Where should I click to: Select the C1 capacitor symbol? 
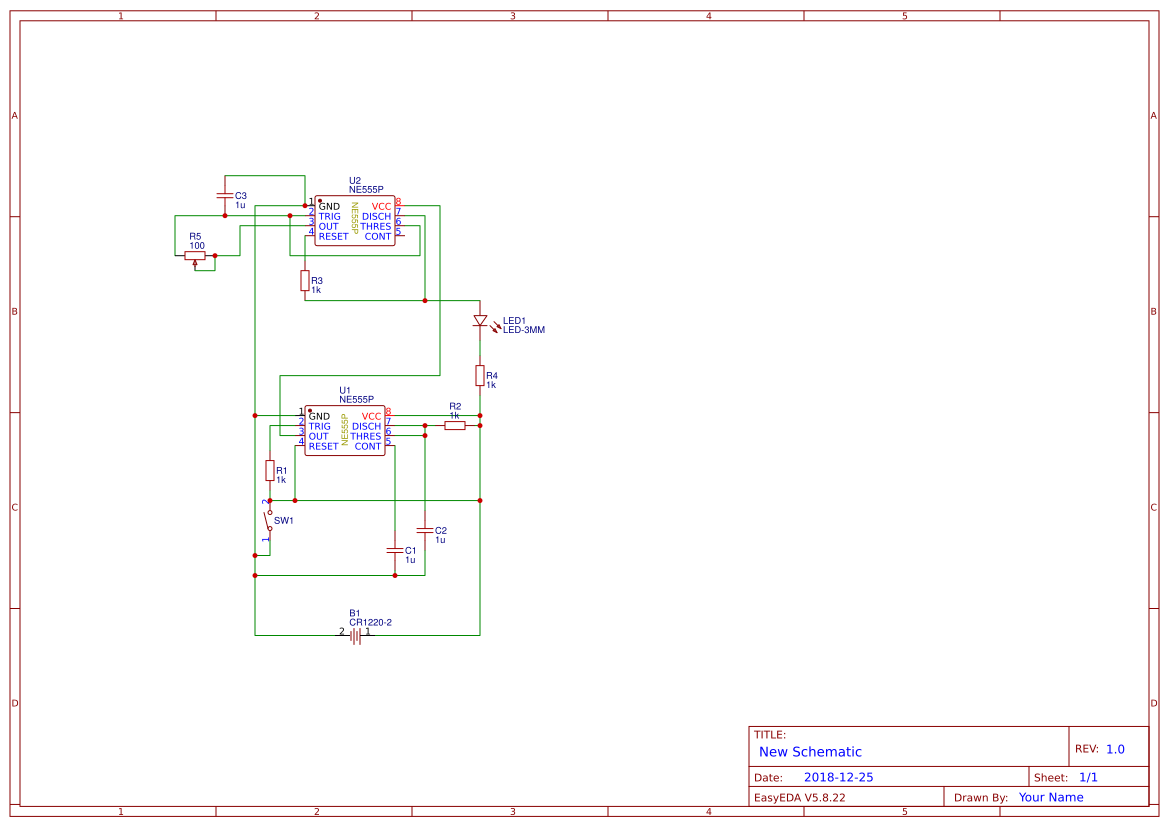(395, 550)
